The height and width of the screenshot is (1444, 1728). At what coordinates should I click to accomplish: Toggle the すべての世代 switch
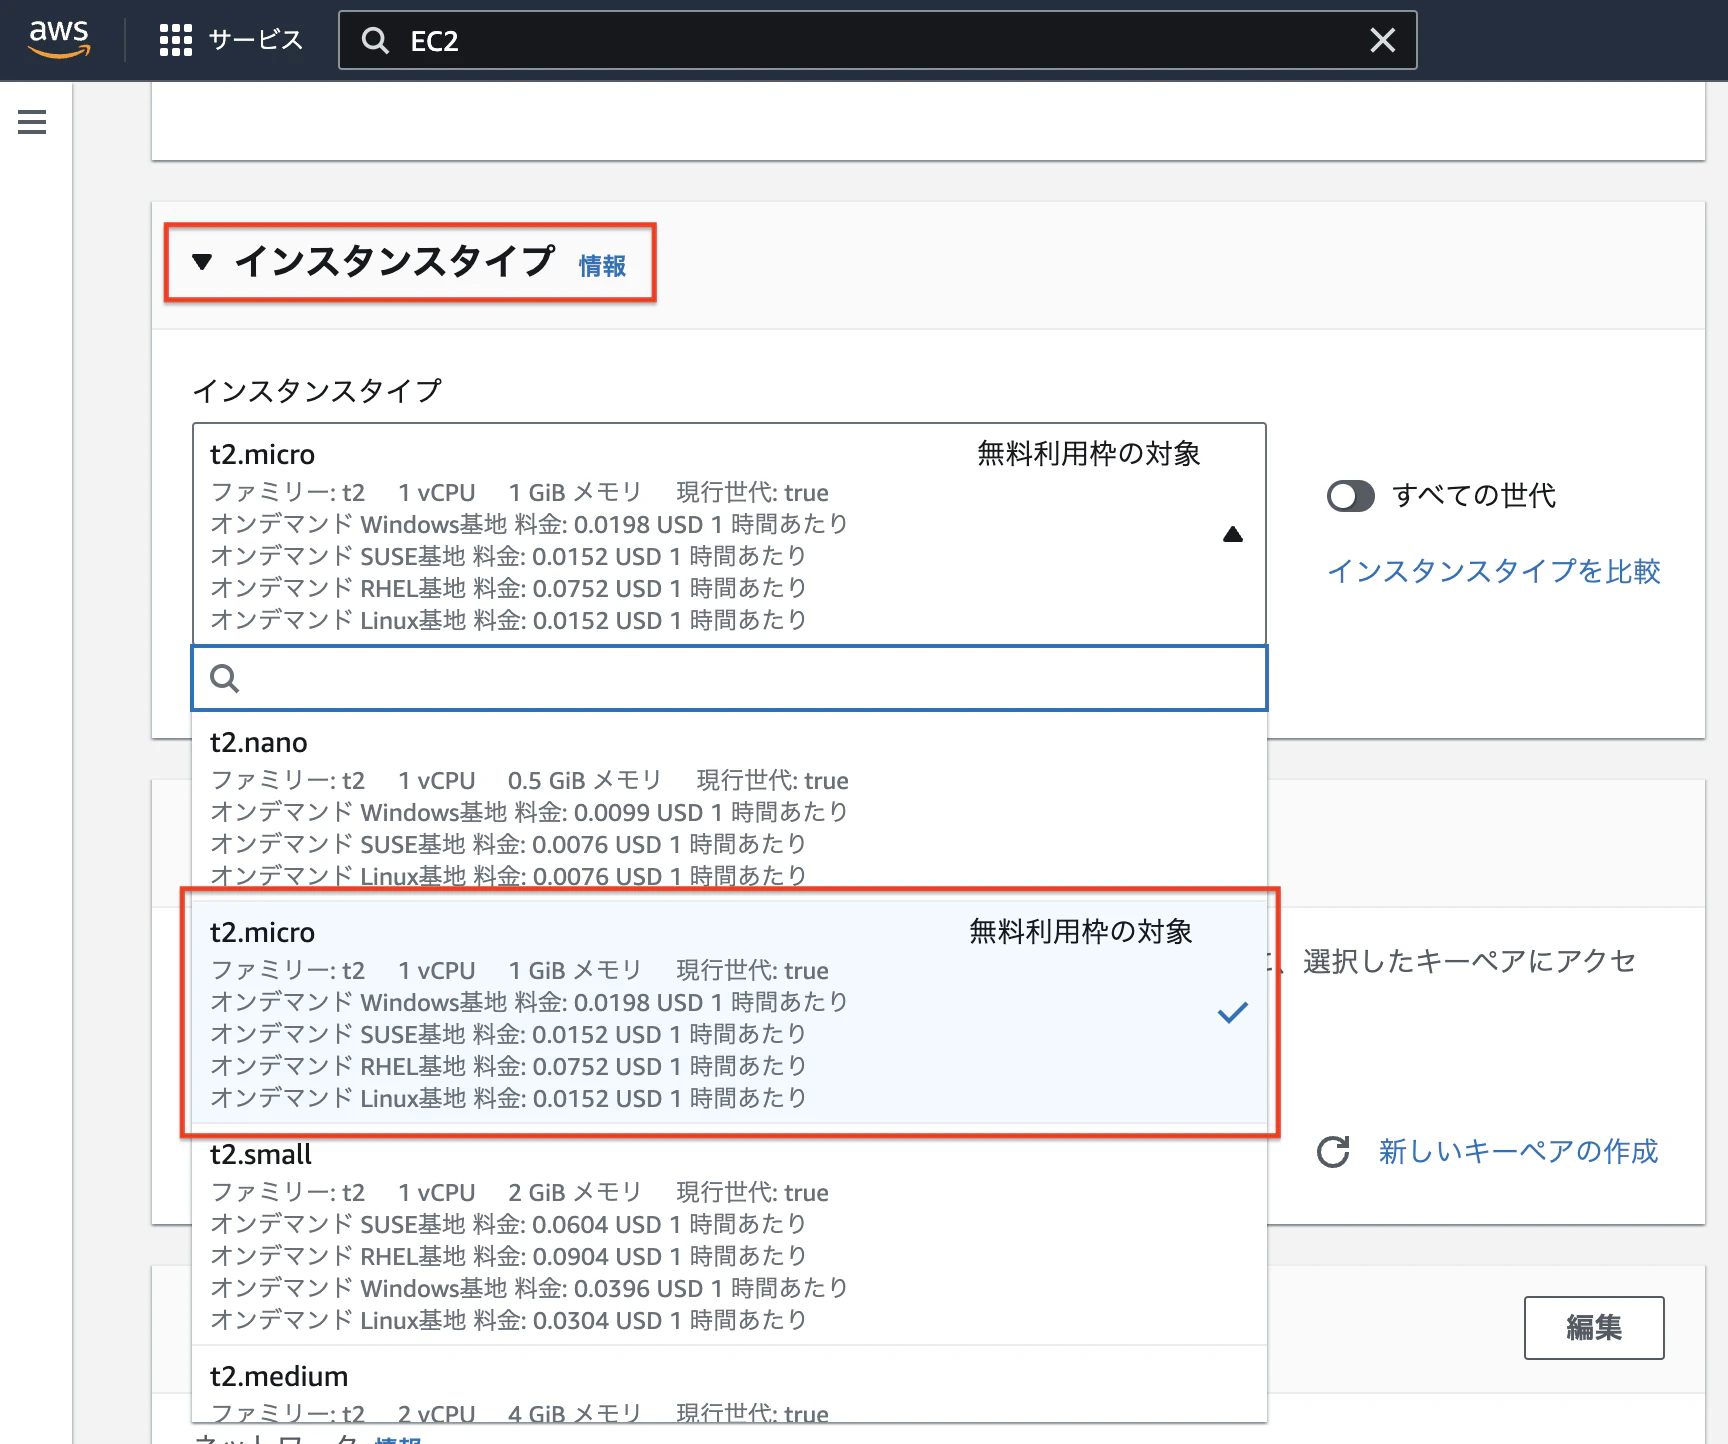click(1351, 495)
